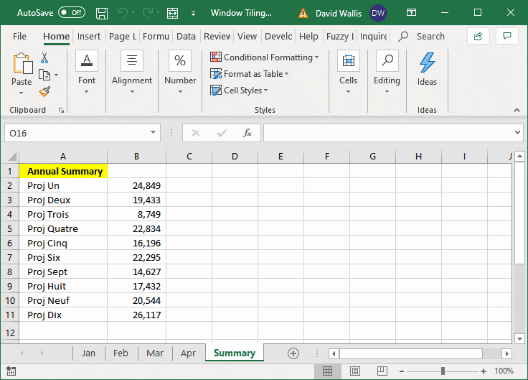Viewport: 528px width, 380px height.
Task: Click the Enter checkmark in formula bar
Action: (x=222, y=133)
